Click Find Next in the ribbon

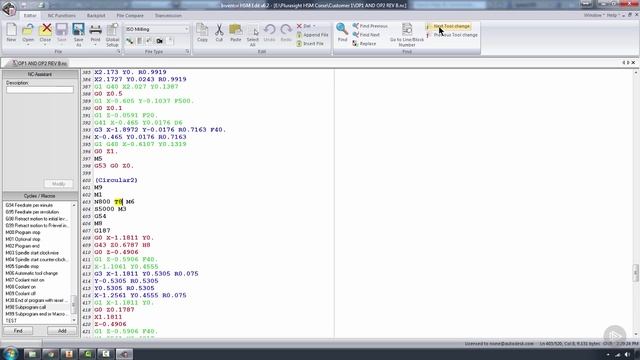pos(366,35)
